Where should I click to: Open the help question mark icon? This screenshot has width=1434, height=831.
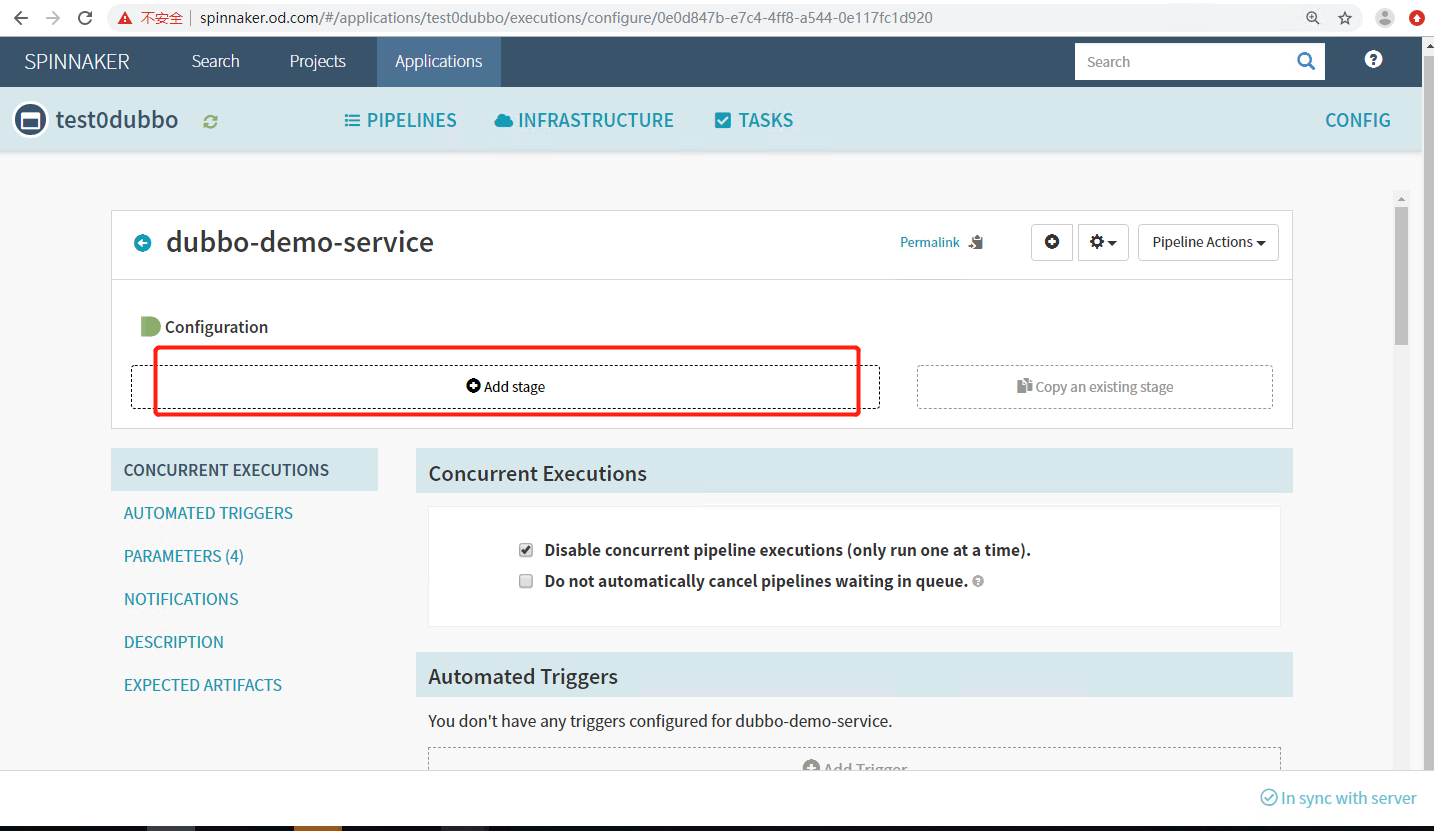point(1373,60)
